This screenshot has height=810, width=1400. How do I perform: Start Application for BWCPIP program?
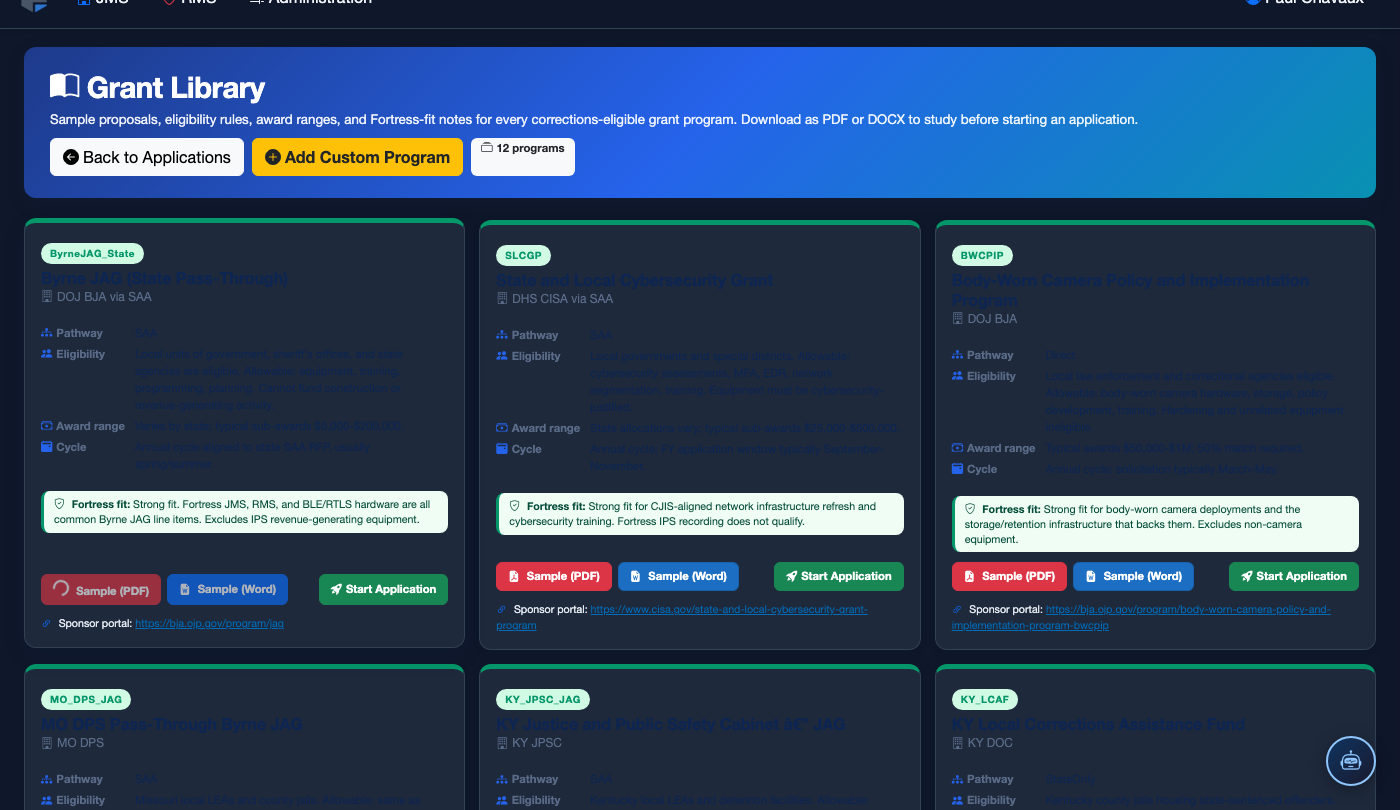[x=1294, y=576]
